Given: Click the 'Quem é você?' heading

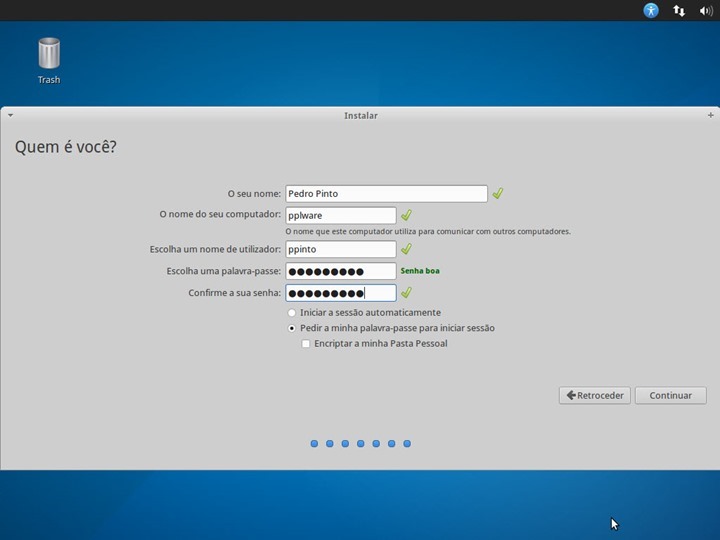Looking at the screenshot, I should [66, 147].
